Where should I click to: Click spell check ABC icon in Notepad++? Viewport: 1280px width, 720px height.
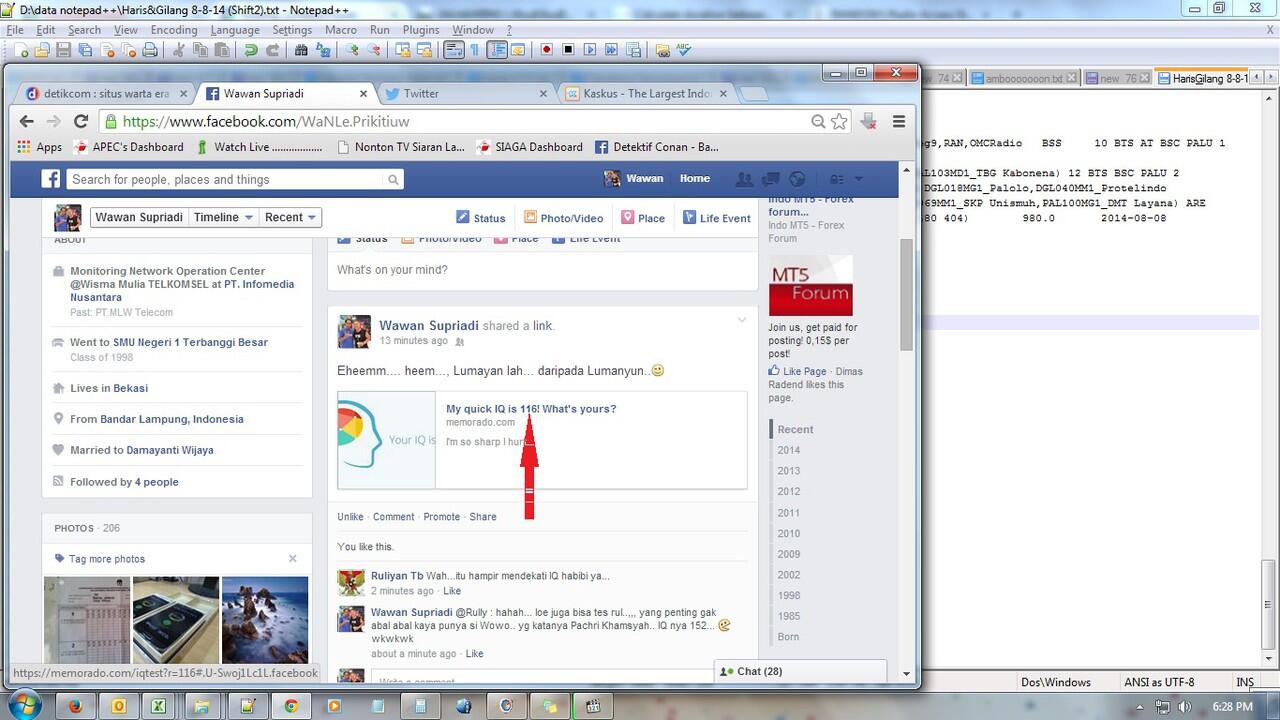[684, 49]
